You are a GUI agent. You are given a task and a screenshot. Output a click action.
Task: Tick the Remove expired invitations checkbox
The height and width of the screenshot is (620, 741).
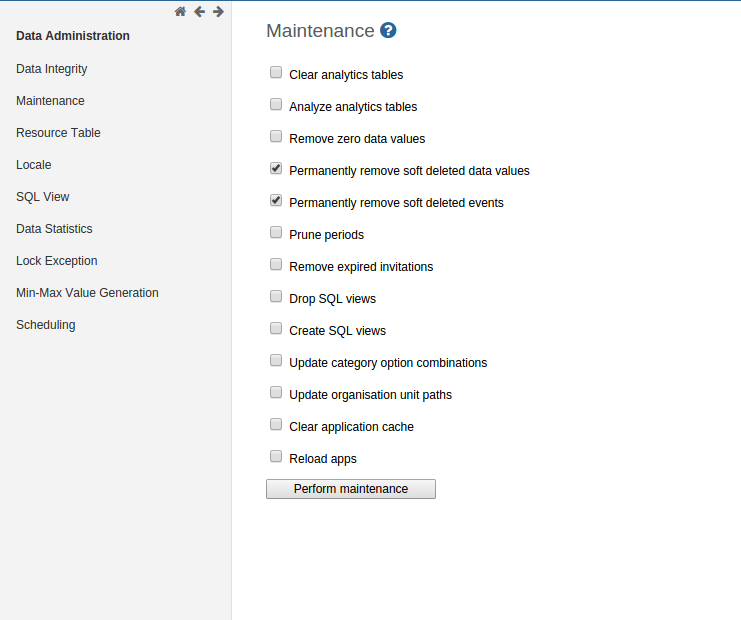point(276,264)
